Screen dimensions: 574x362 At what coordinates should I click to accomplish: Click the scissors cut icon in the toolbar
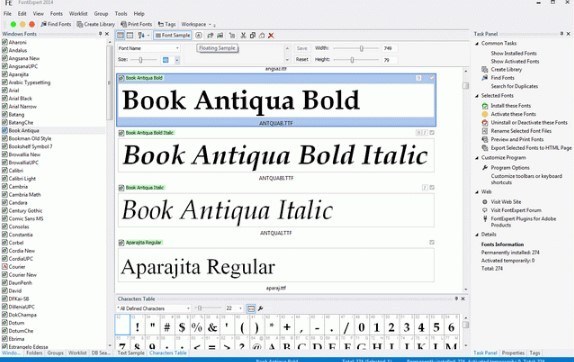pos(243,36)
